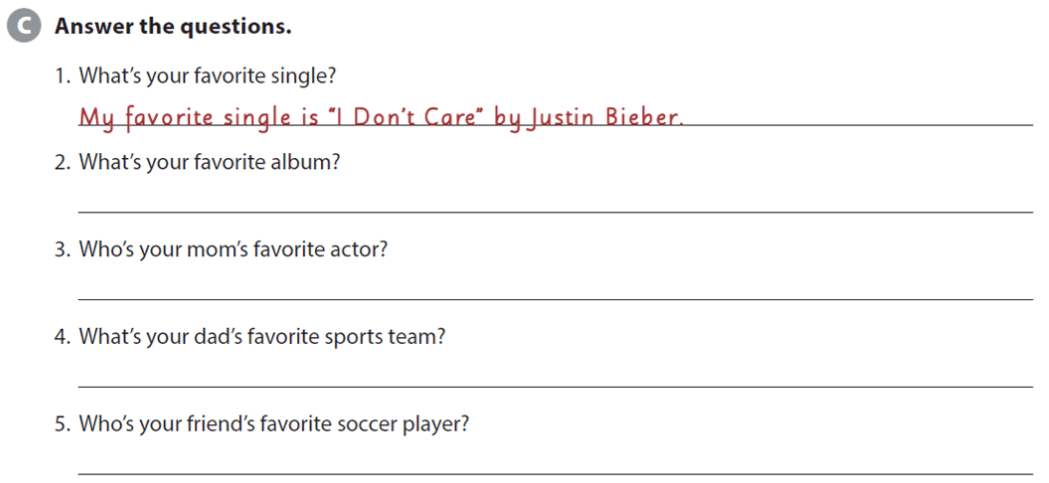This screenshot has width=1049, height=483.
Task: Click the number "5." list marker
Action: (x=62, y=424)
